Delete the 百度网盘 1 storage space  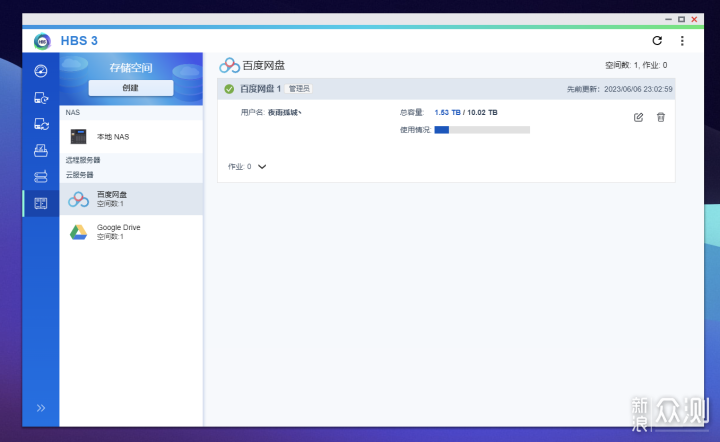(x=661, y=117)
